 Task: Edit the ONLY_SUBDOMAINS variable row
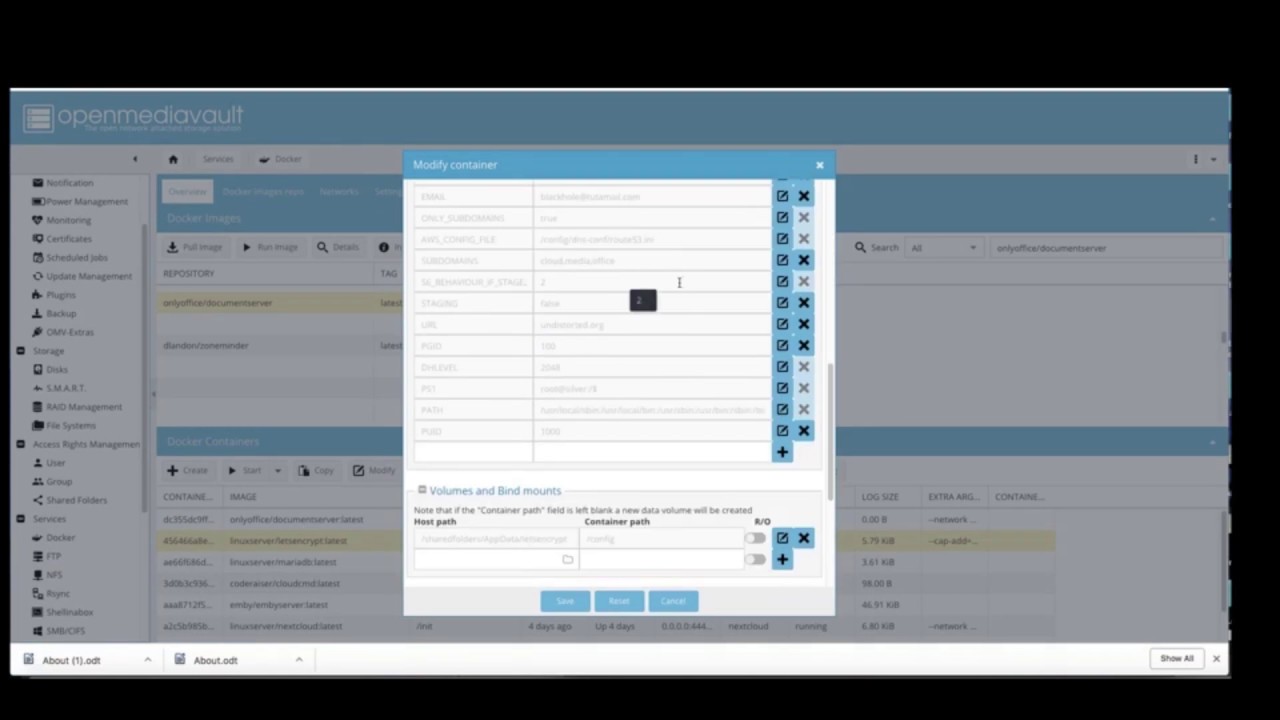[x=782, y=217]
